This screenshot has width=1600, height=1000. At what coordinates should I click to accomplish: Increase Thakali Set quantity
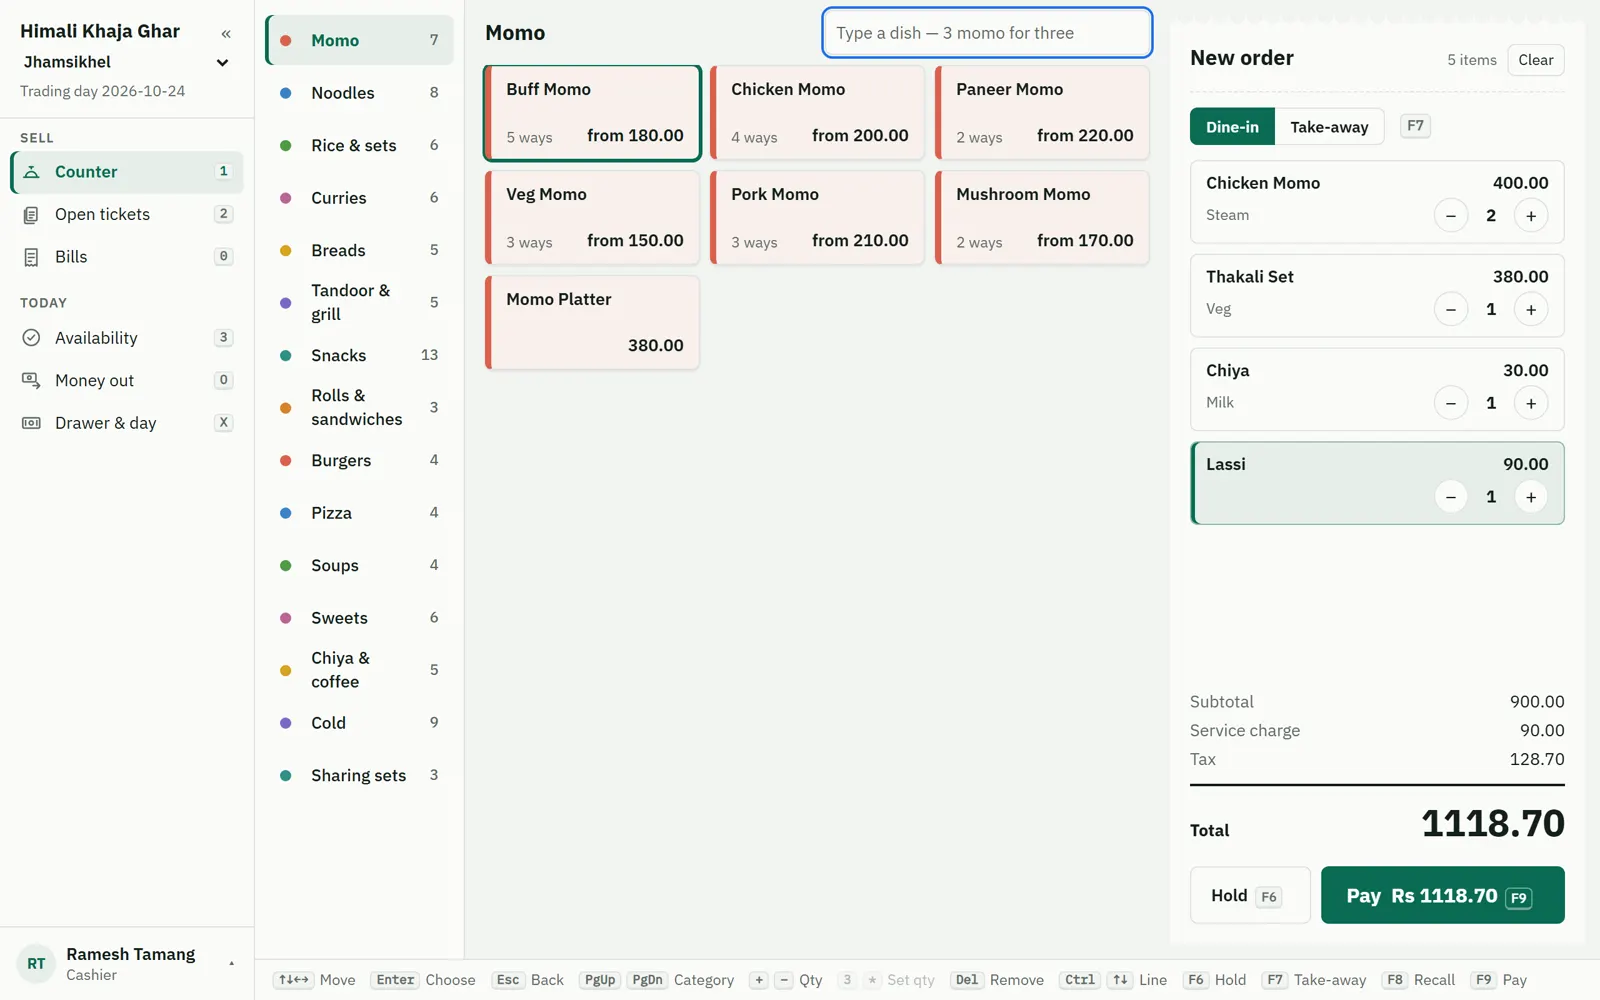pos(1530,310)
